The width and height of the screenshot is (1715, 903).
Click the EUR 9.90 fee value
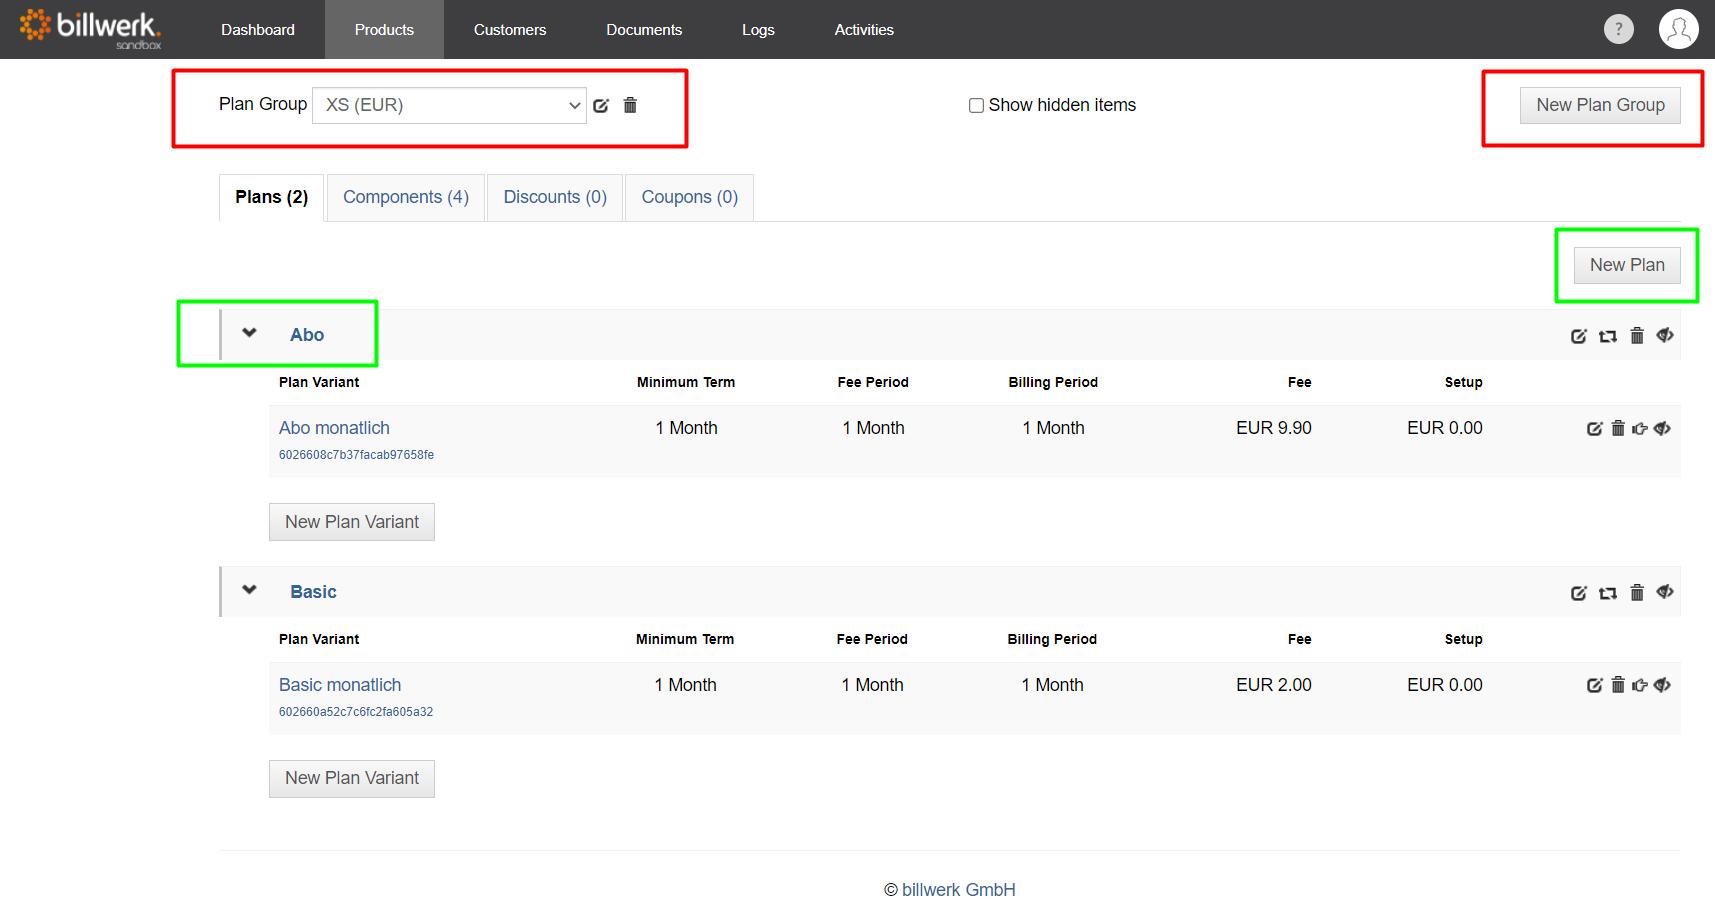point(1273,428)
